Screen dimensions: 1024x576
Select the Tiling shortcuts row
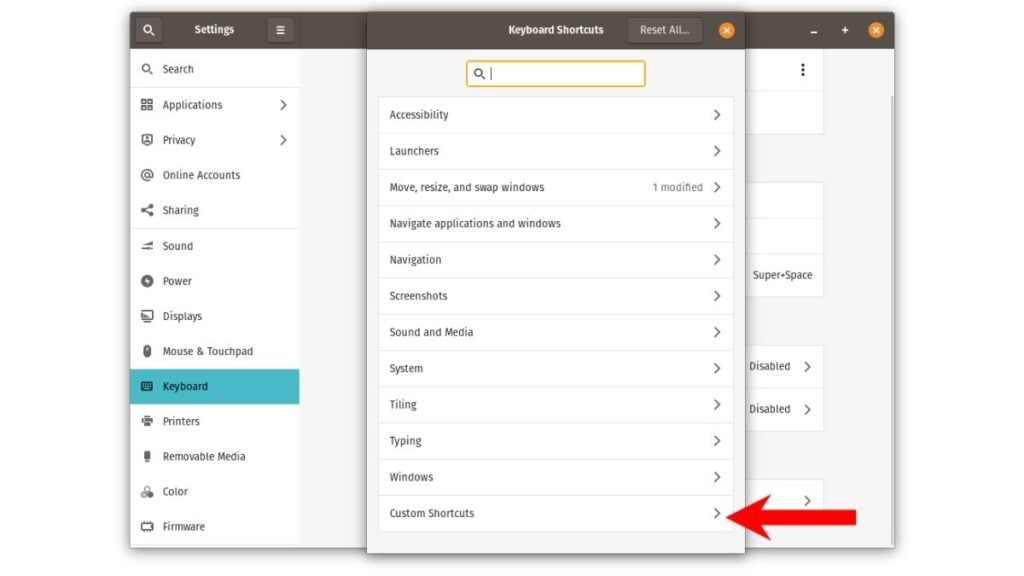pyautogui.click(x=555, y=405)
